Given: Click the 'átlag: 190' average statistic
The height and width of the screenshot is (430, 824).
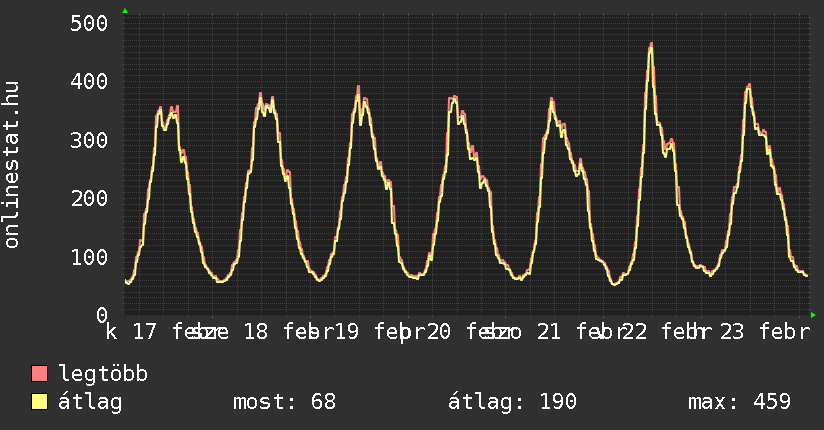Looking at the screenshot, I should tap(511, 402).
